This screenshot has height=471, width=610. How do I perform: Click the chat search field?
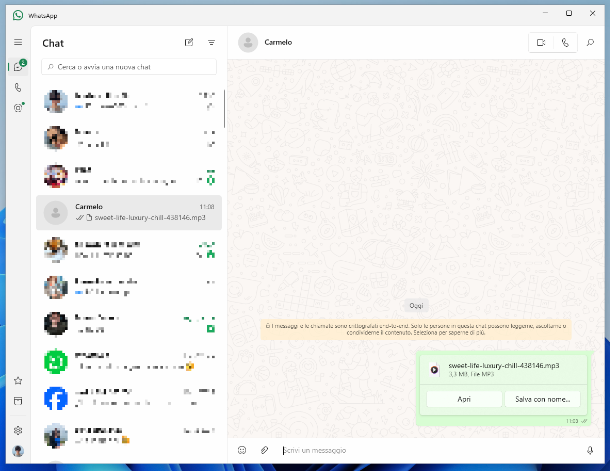(x=129, y=67)
